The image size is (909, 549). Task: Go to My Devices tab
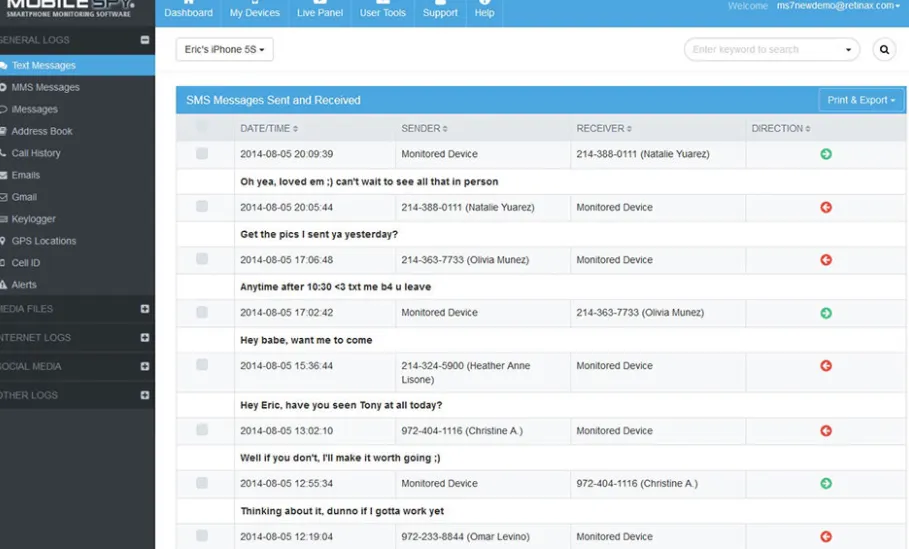click(254, 12)
